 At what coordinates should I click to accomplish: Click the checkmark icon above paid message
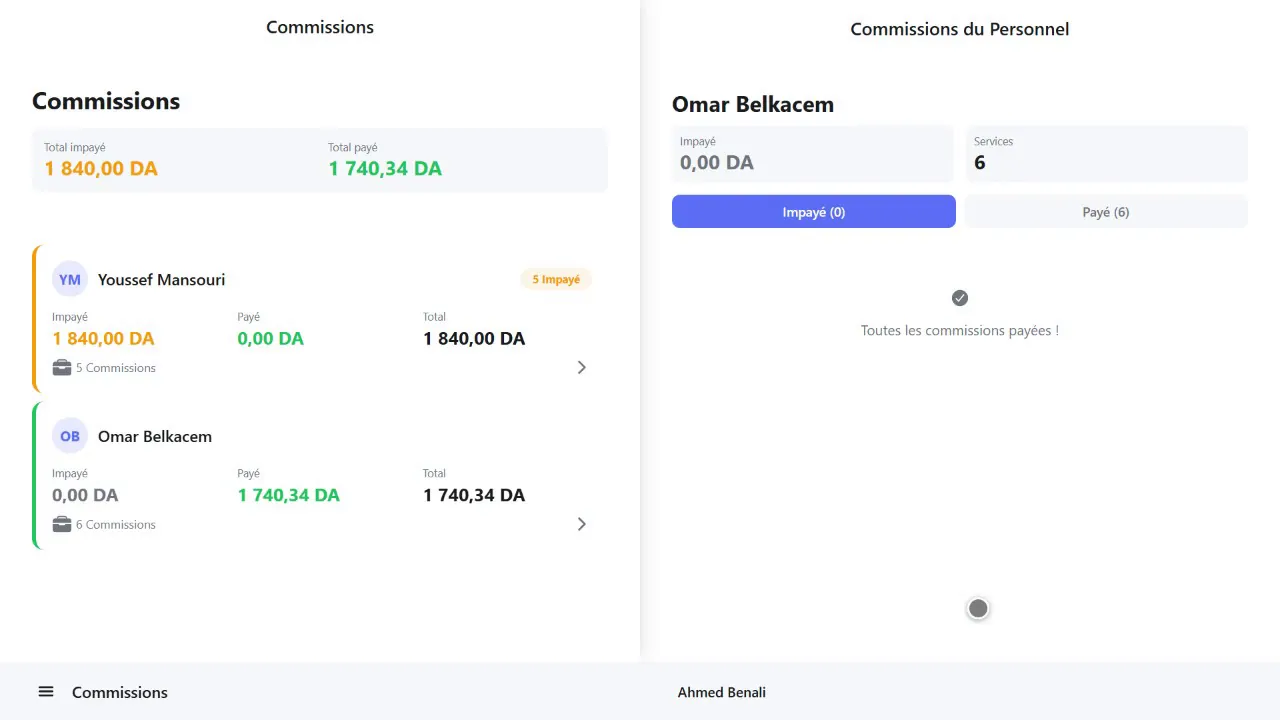coord(960,298)
